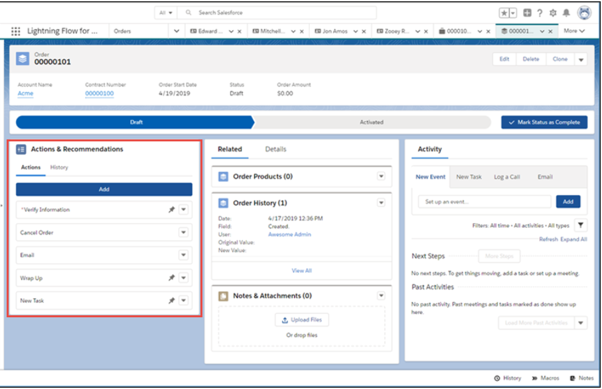This screenshot has height=389, width=602.
Task: Open the Notes & Attachments dropdown
Action: coord(381,295)
